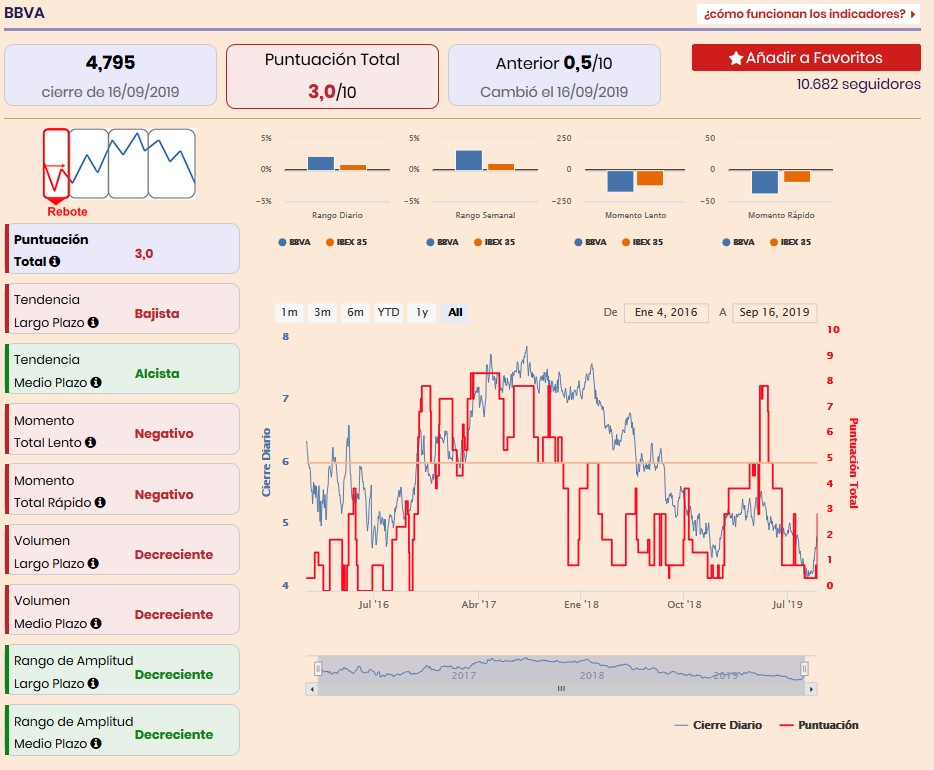Viewport: 934px width, 770px height.
Task: Select the 3m range tab
Action: point(322,313)
